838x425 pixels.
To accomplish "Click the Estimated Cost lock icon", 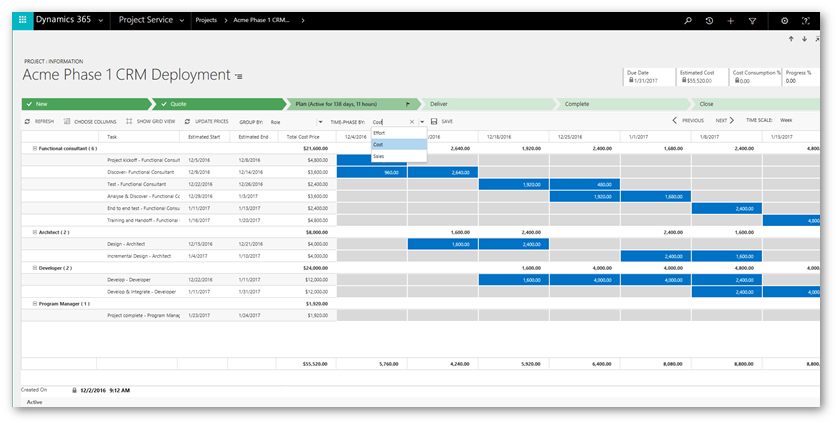I will 684,80.
